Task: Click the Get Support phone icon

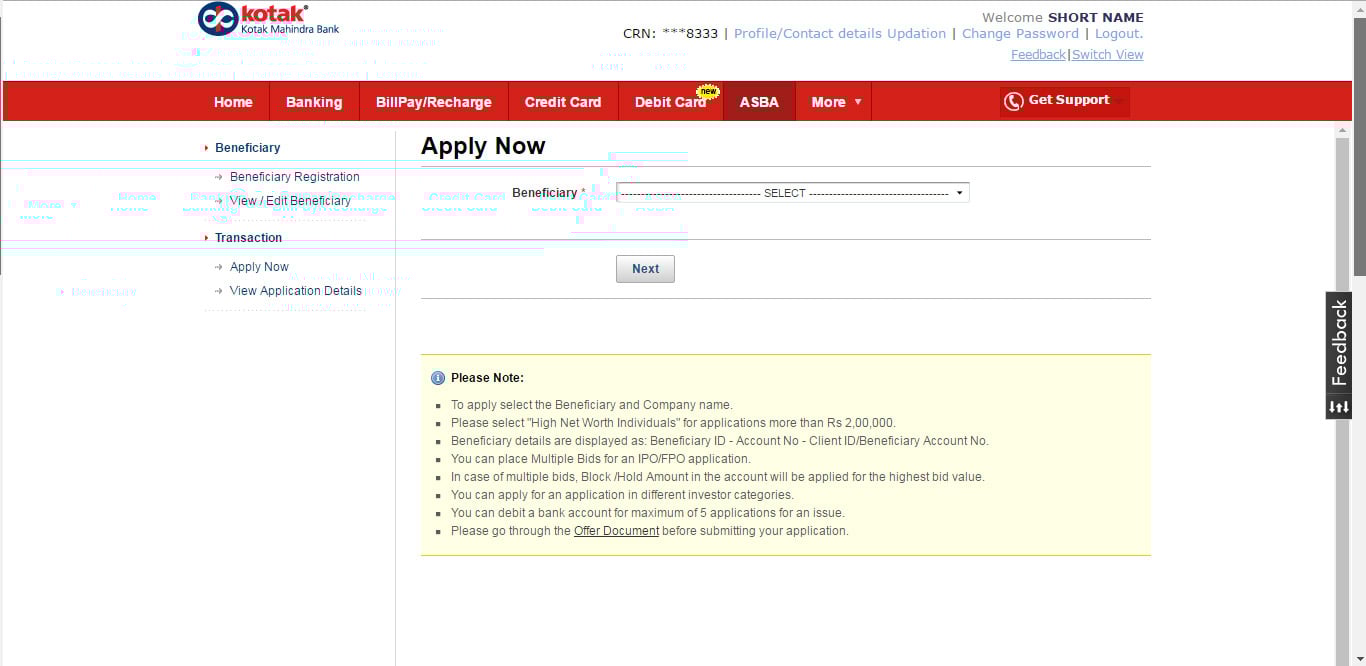Action: point(1013,101)
